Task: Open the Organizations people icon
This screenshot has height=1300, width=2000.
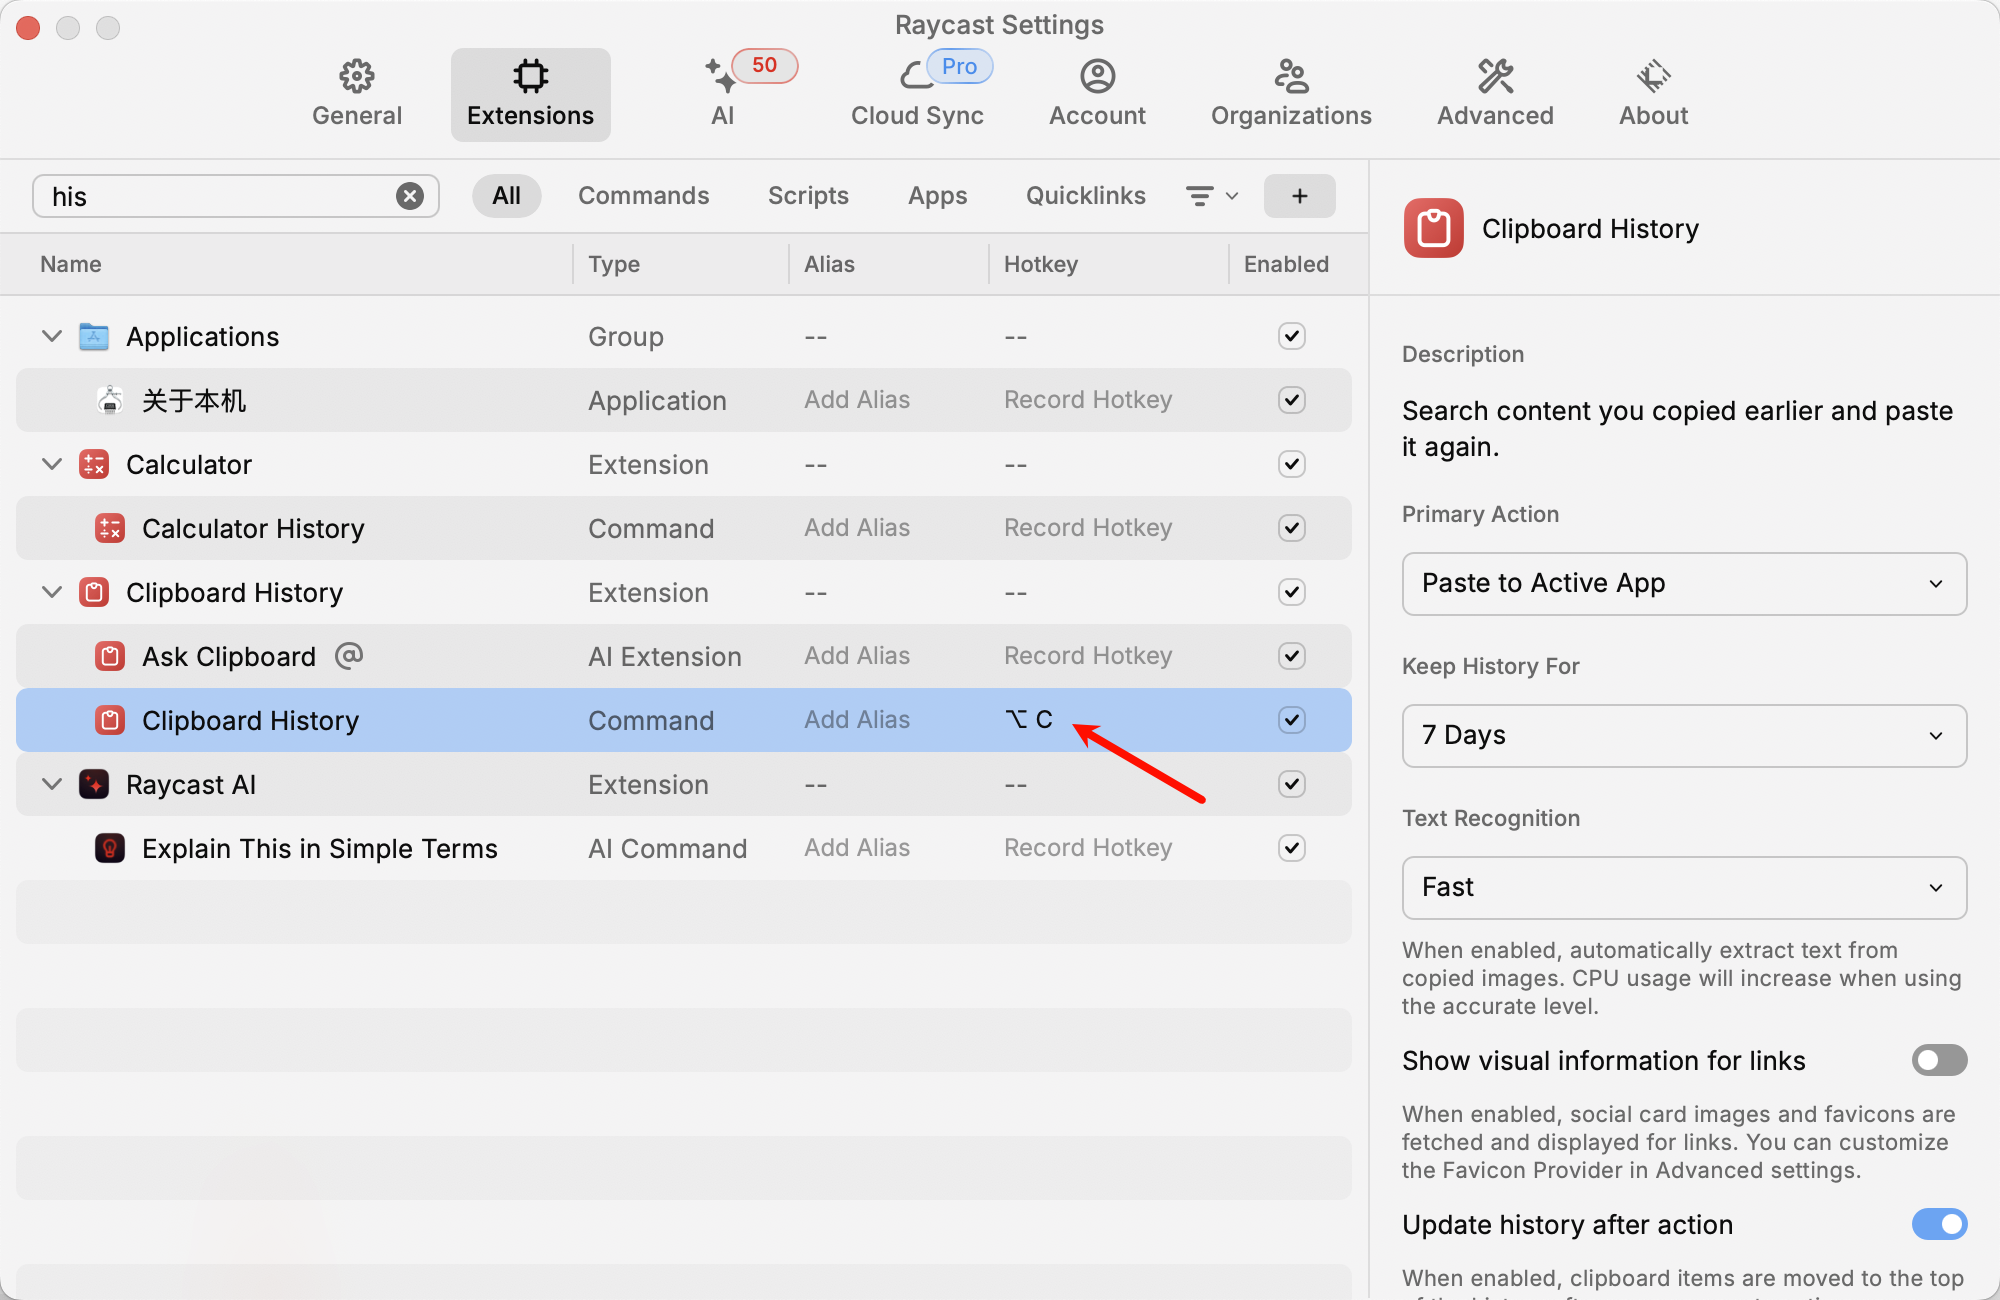Action: (x=1290, y=77)
